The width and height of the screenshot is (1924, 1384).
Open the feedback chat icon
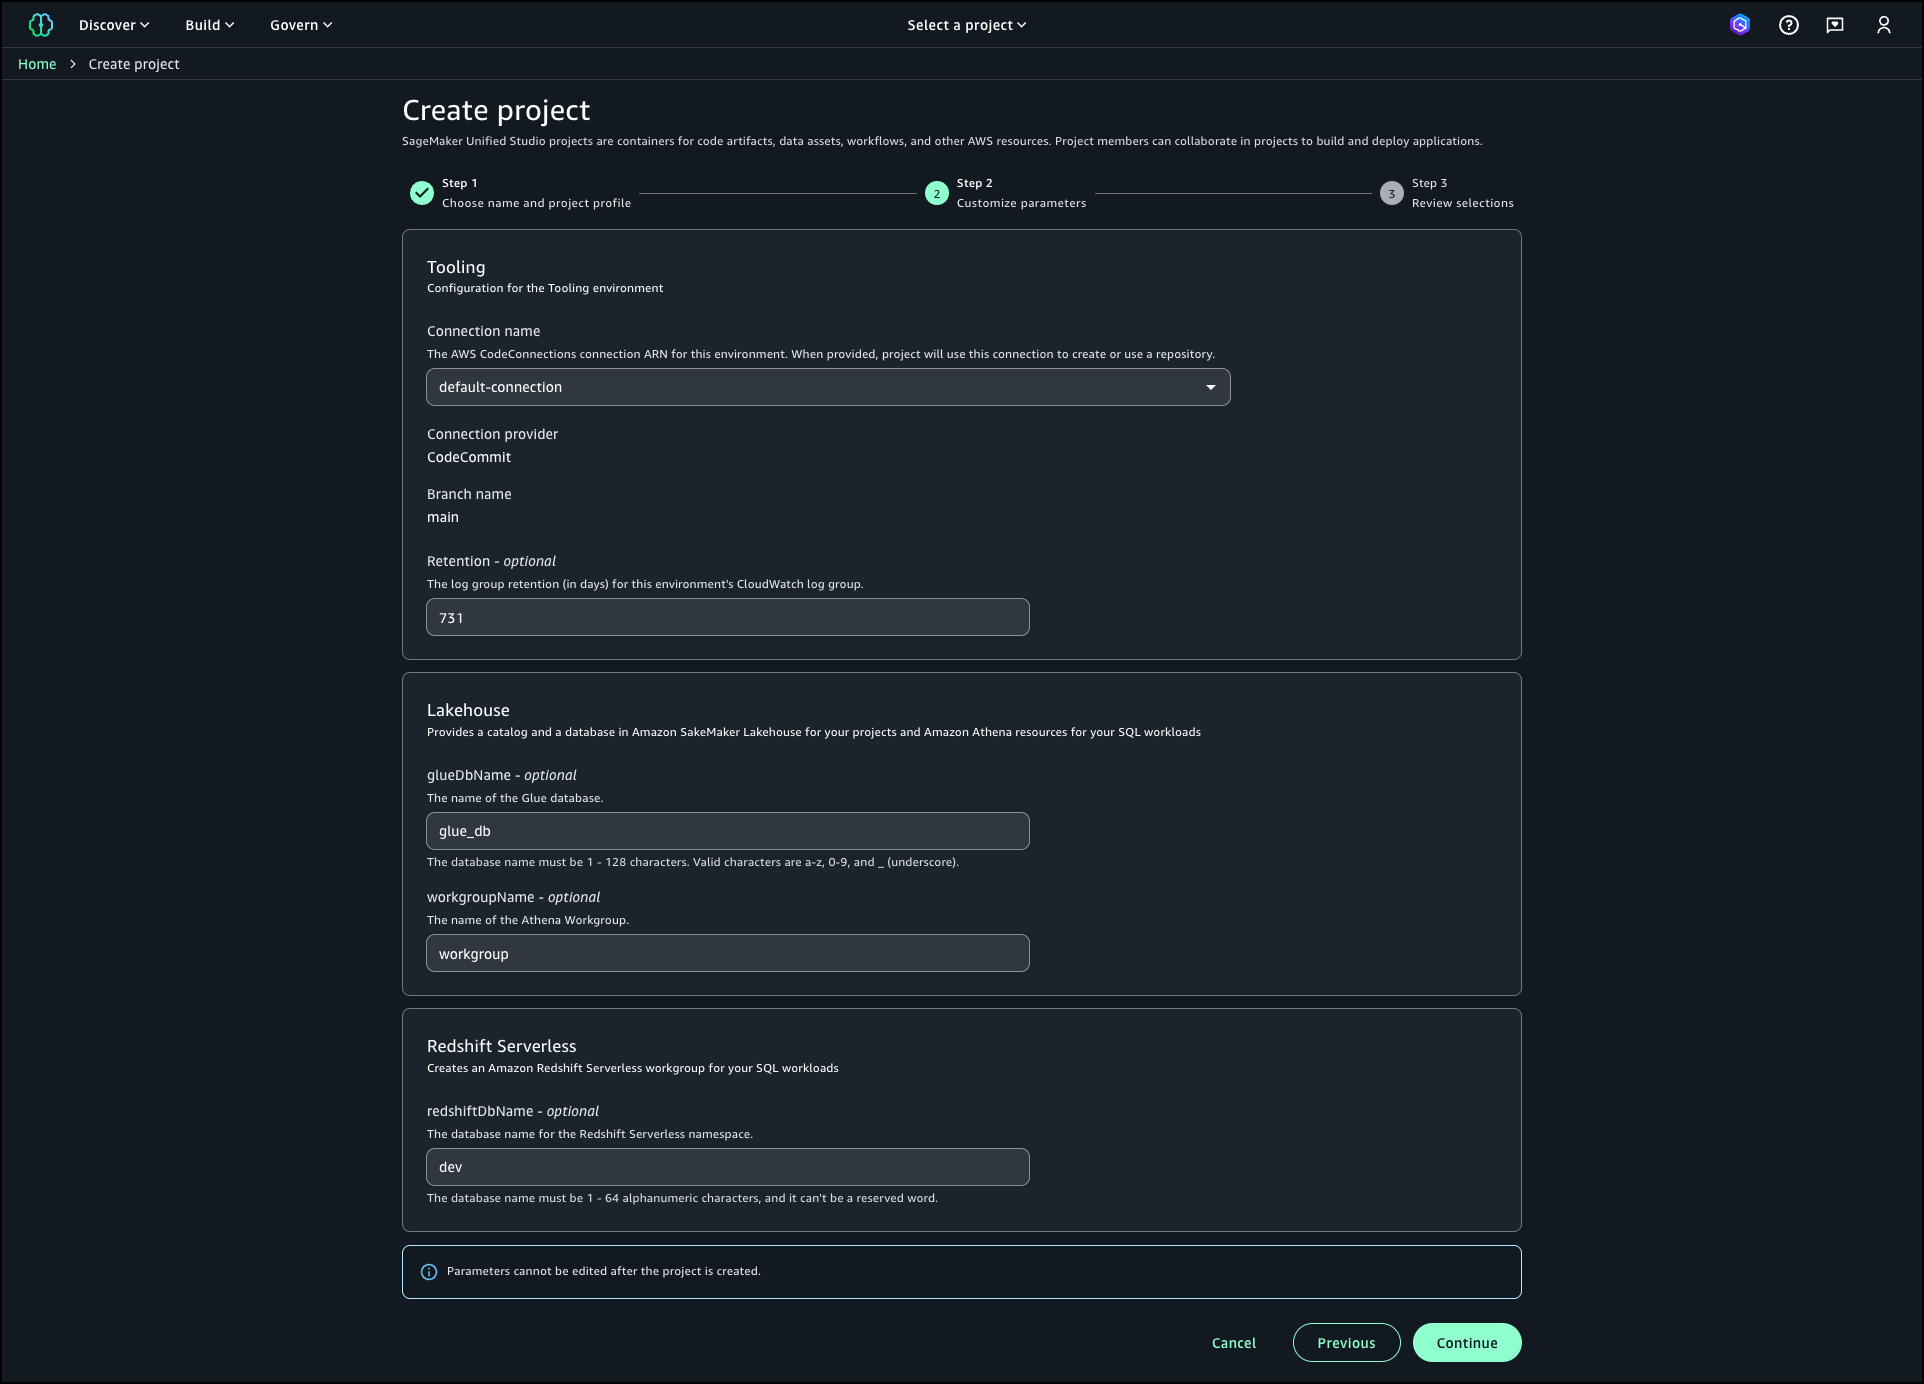[x=1835, y=25]
